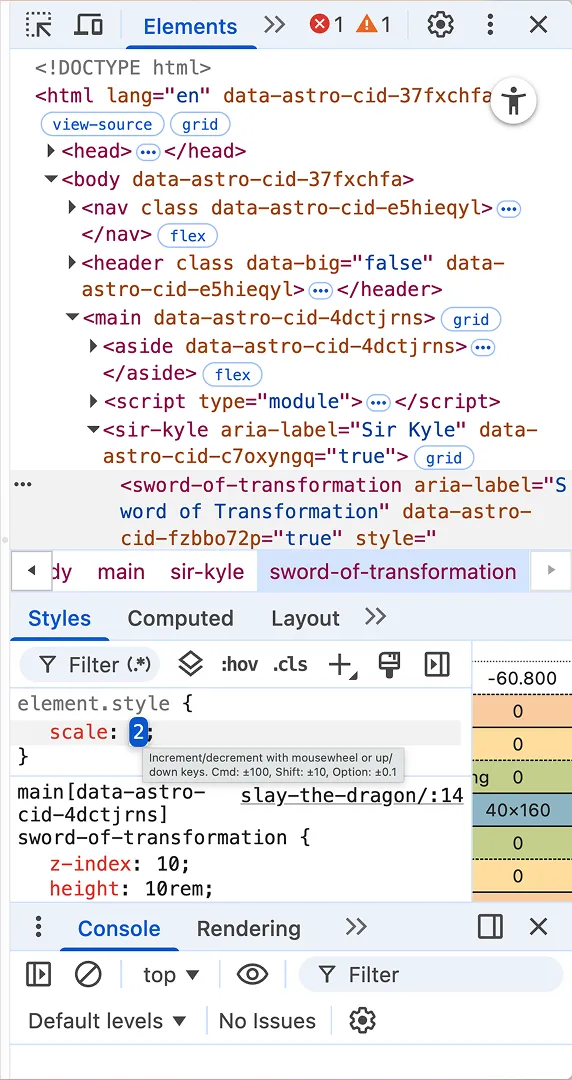Viewport: 572px width, 1080px height.
Task: Collapse the sir-kyle element
Action: click(94, 429)
